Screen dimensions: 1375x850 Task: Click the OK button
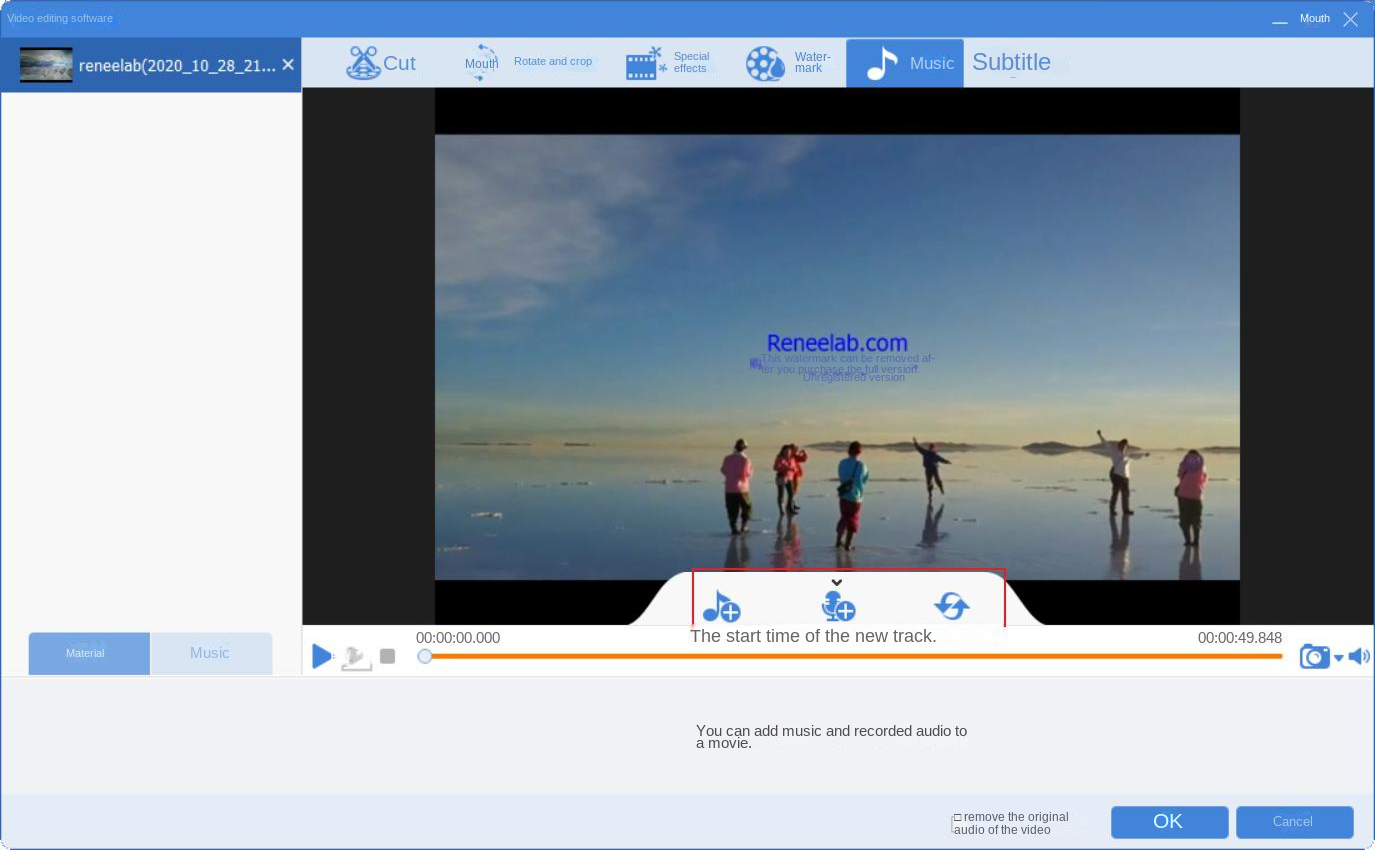pos(1168,822)
